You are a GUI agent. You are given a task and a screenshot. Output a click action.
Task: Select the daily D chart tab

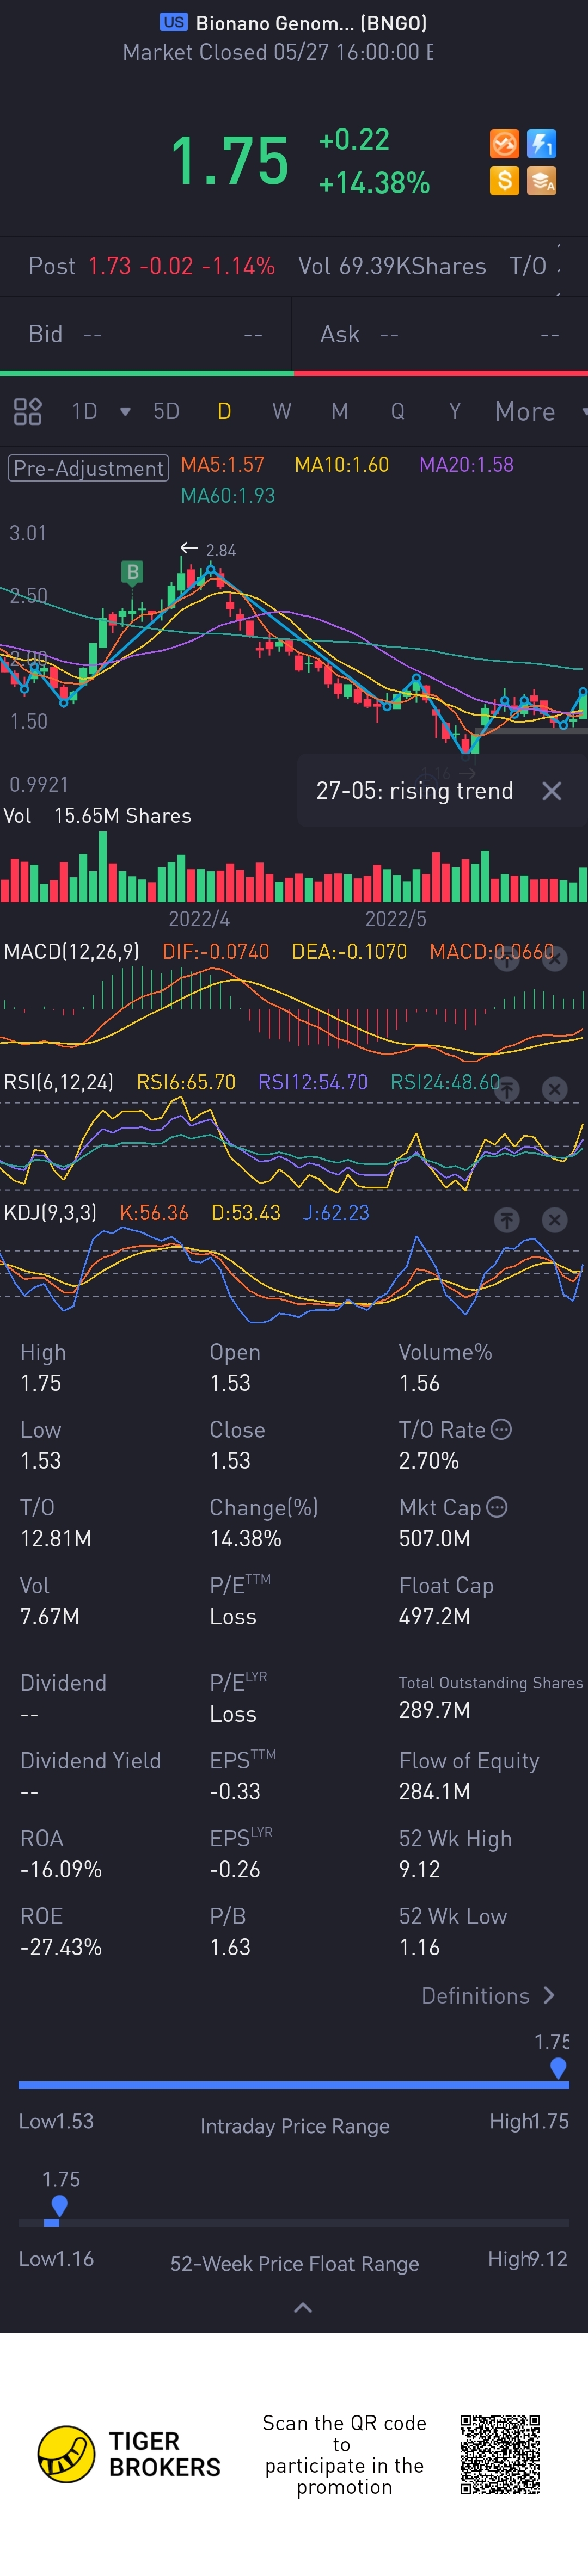[x=224, y=411]
